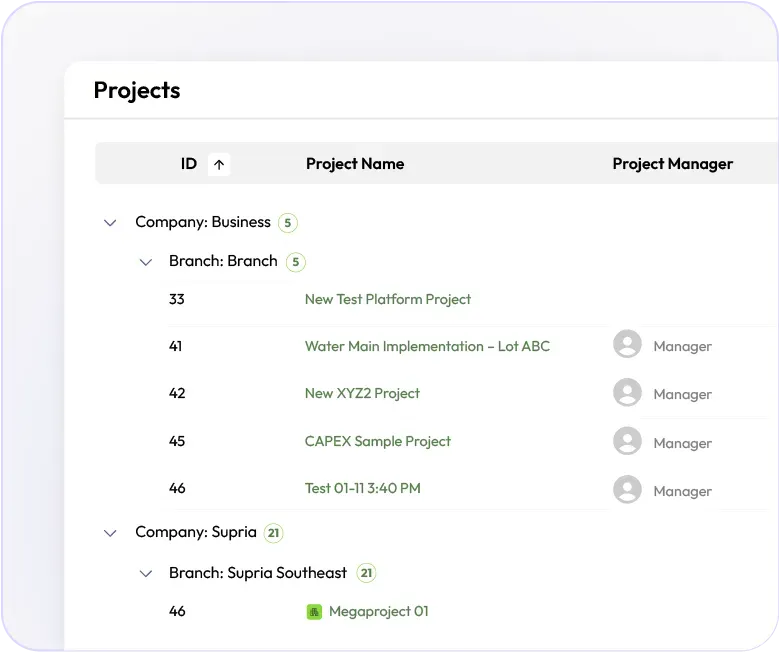
Task: Collapse the Branch: Supria Southeast subgroup
Action: 146,574
